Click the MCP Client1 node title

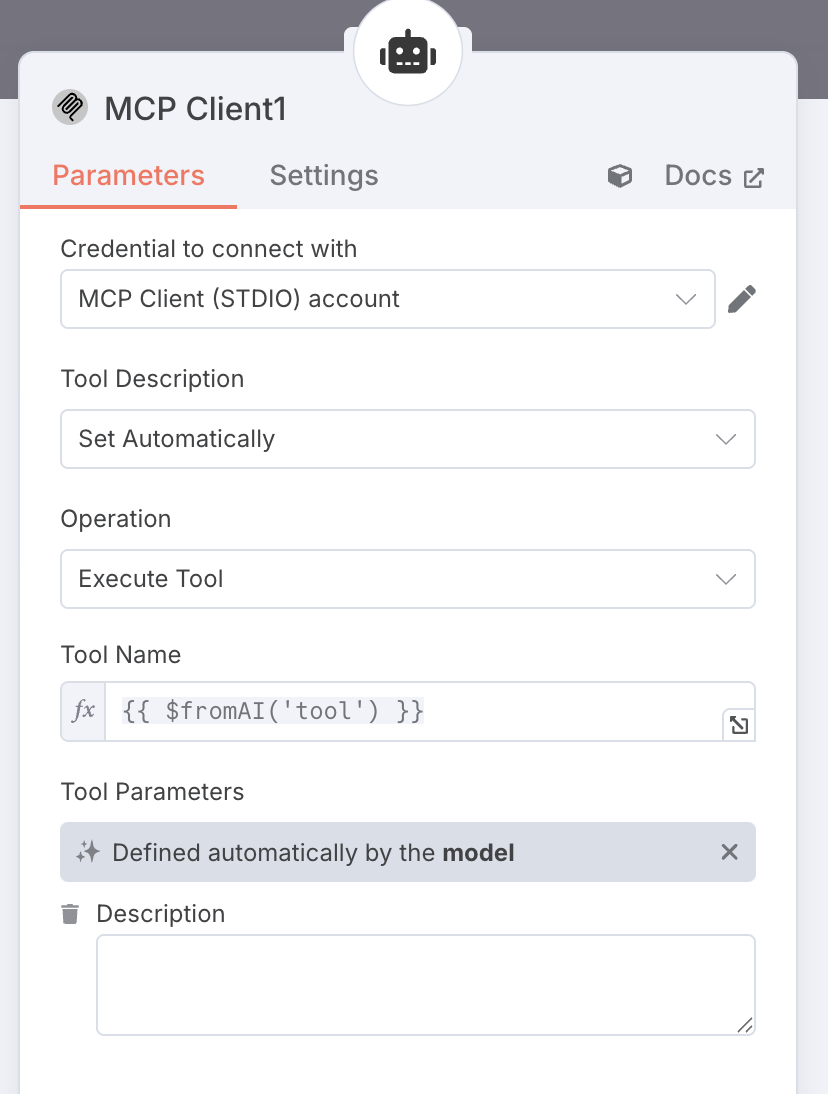pyautogui.click(x=195, y=109)
